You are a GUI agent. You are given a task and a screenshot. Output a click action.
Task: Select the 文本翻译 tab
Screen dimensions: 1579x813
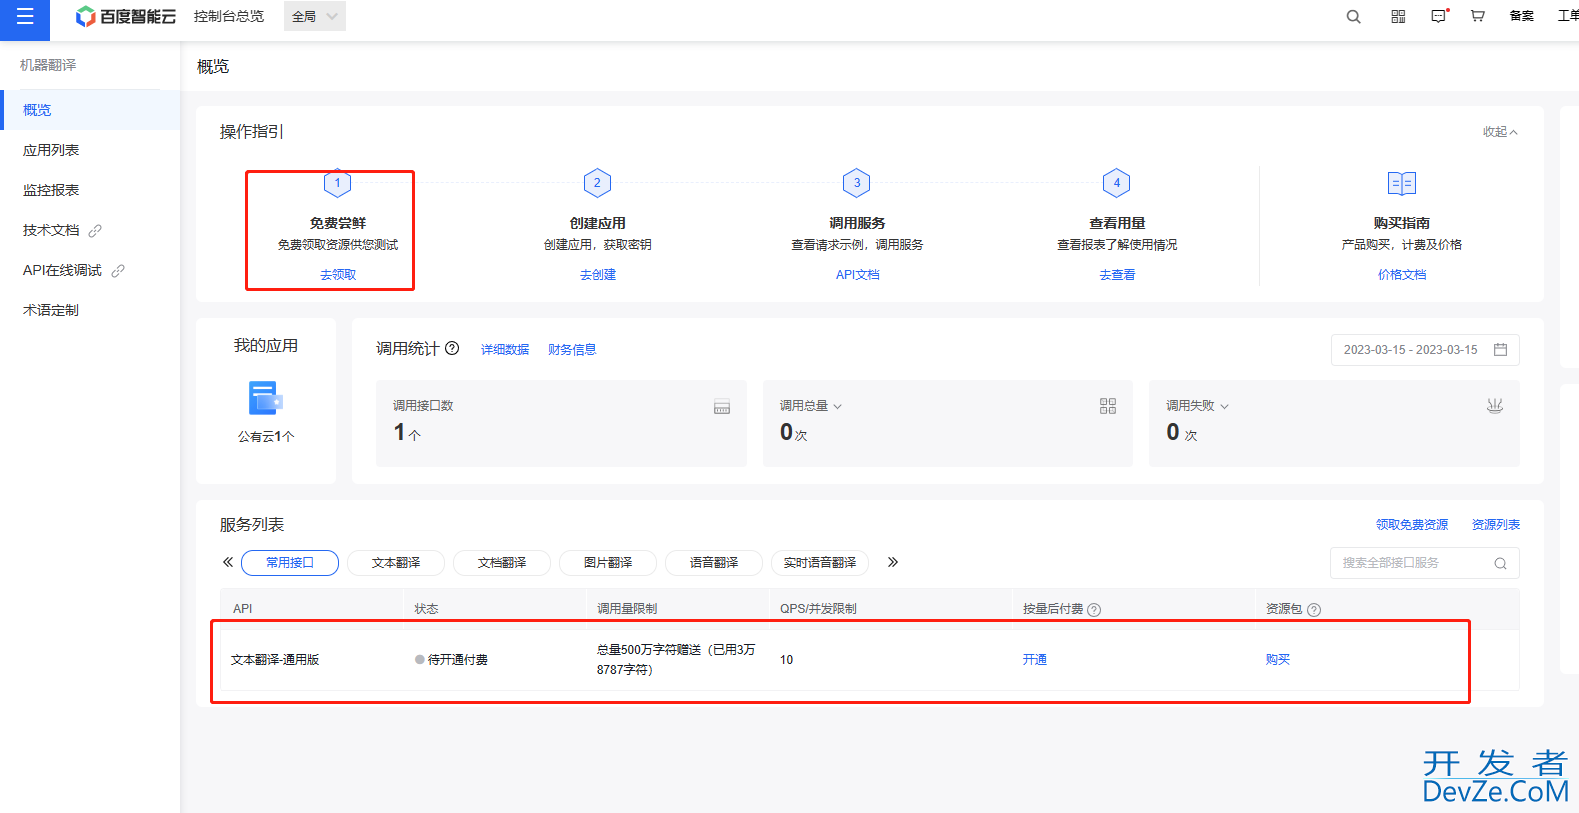[x=396, y=563]
